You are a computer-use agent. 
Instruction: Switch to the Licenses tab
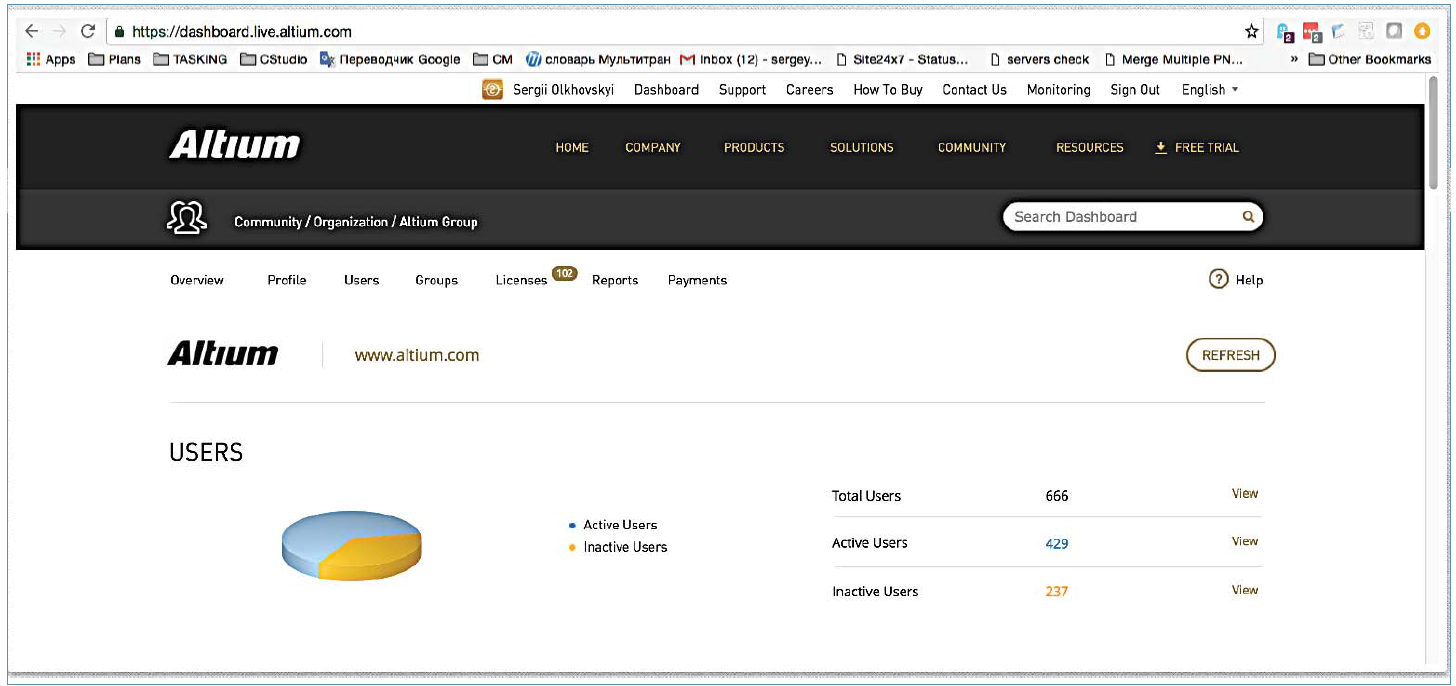click(x=521, y=280)
